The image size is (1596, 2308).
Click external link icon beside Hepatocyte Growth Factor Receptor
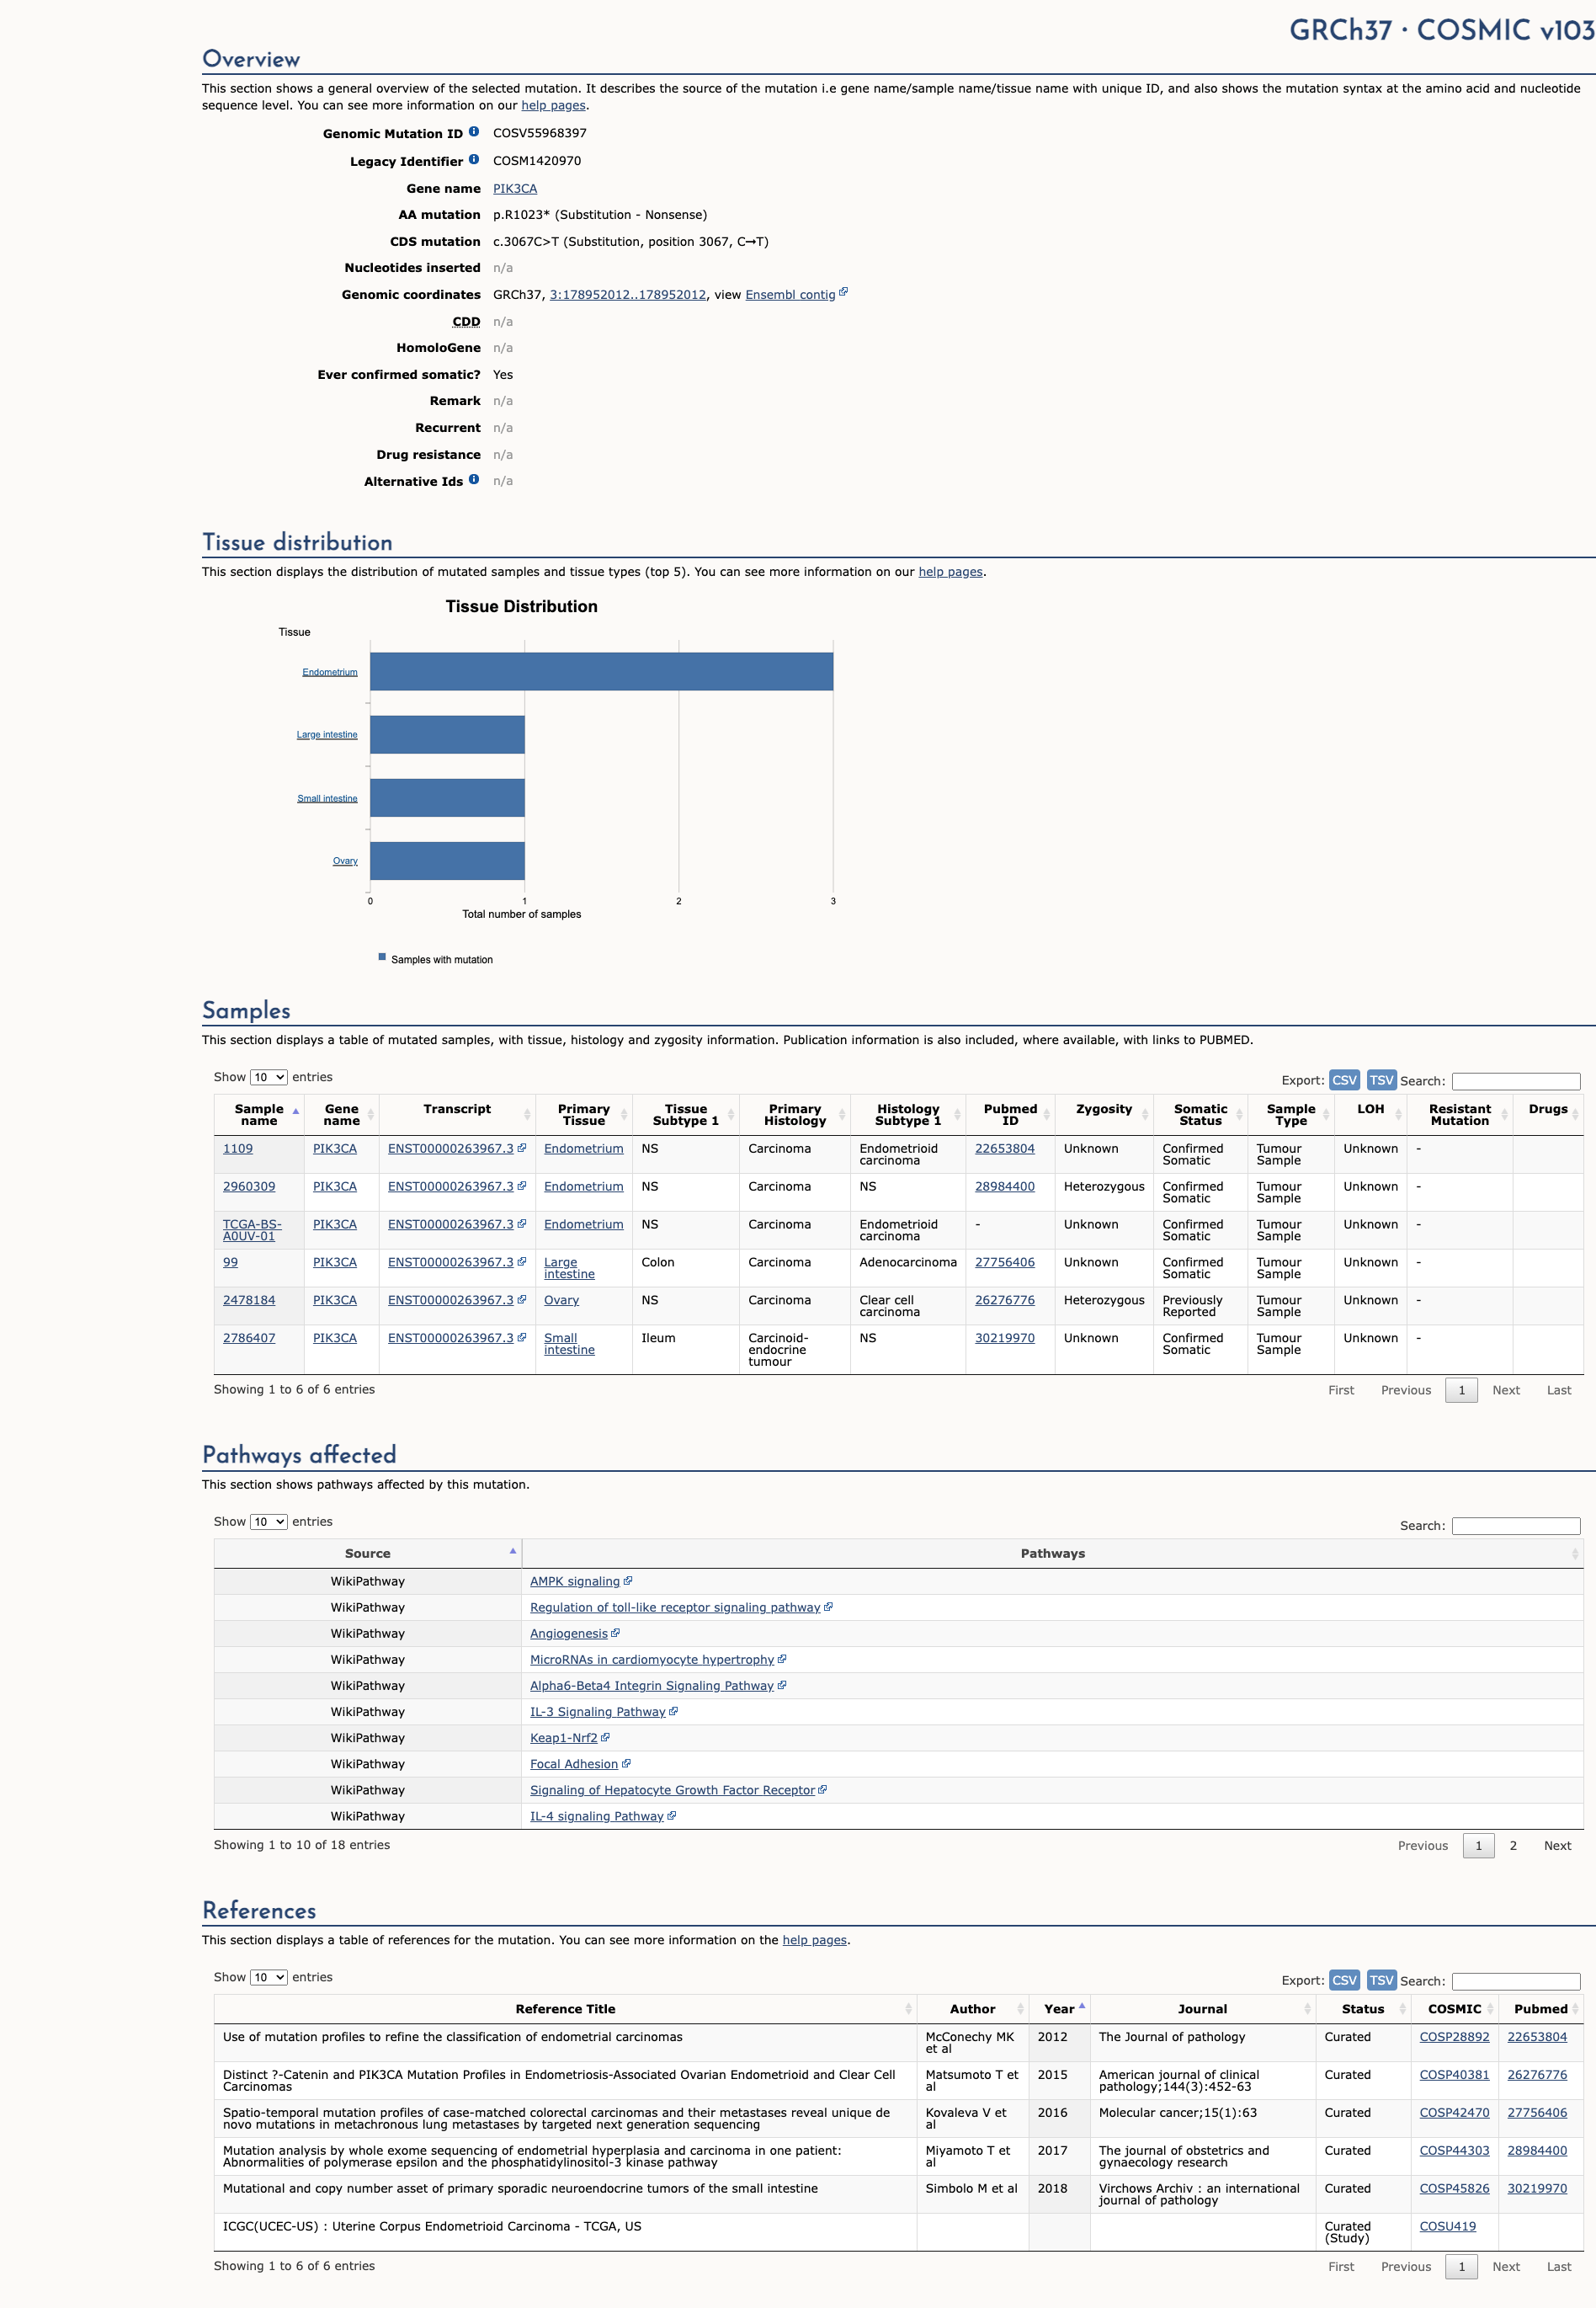point(822,1790)
